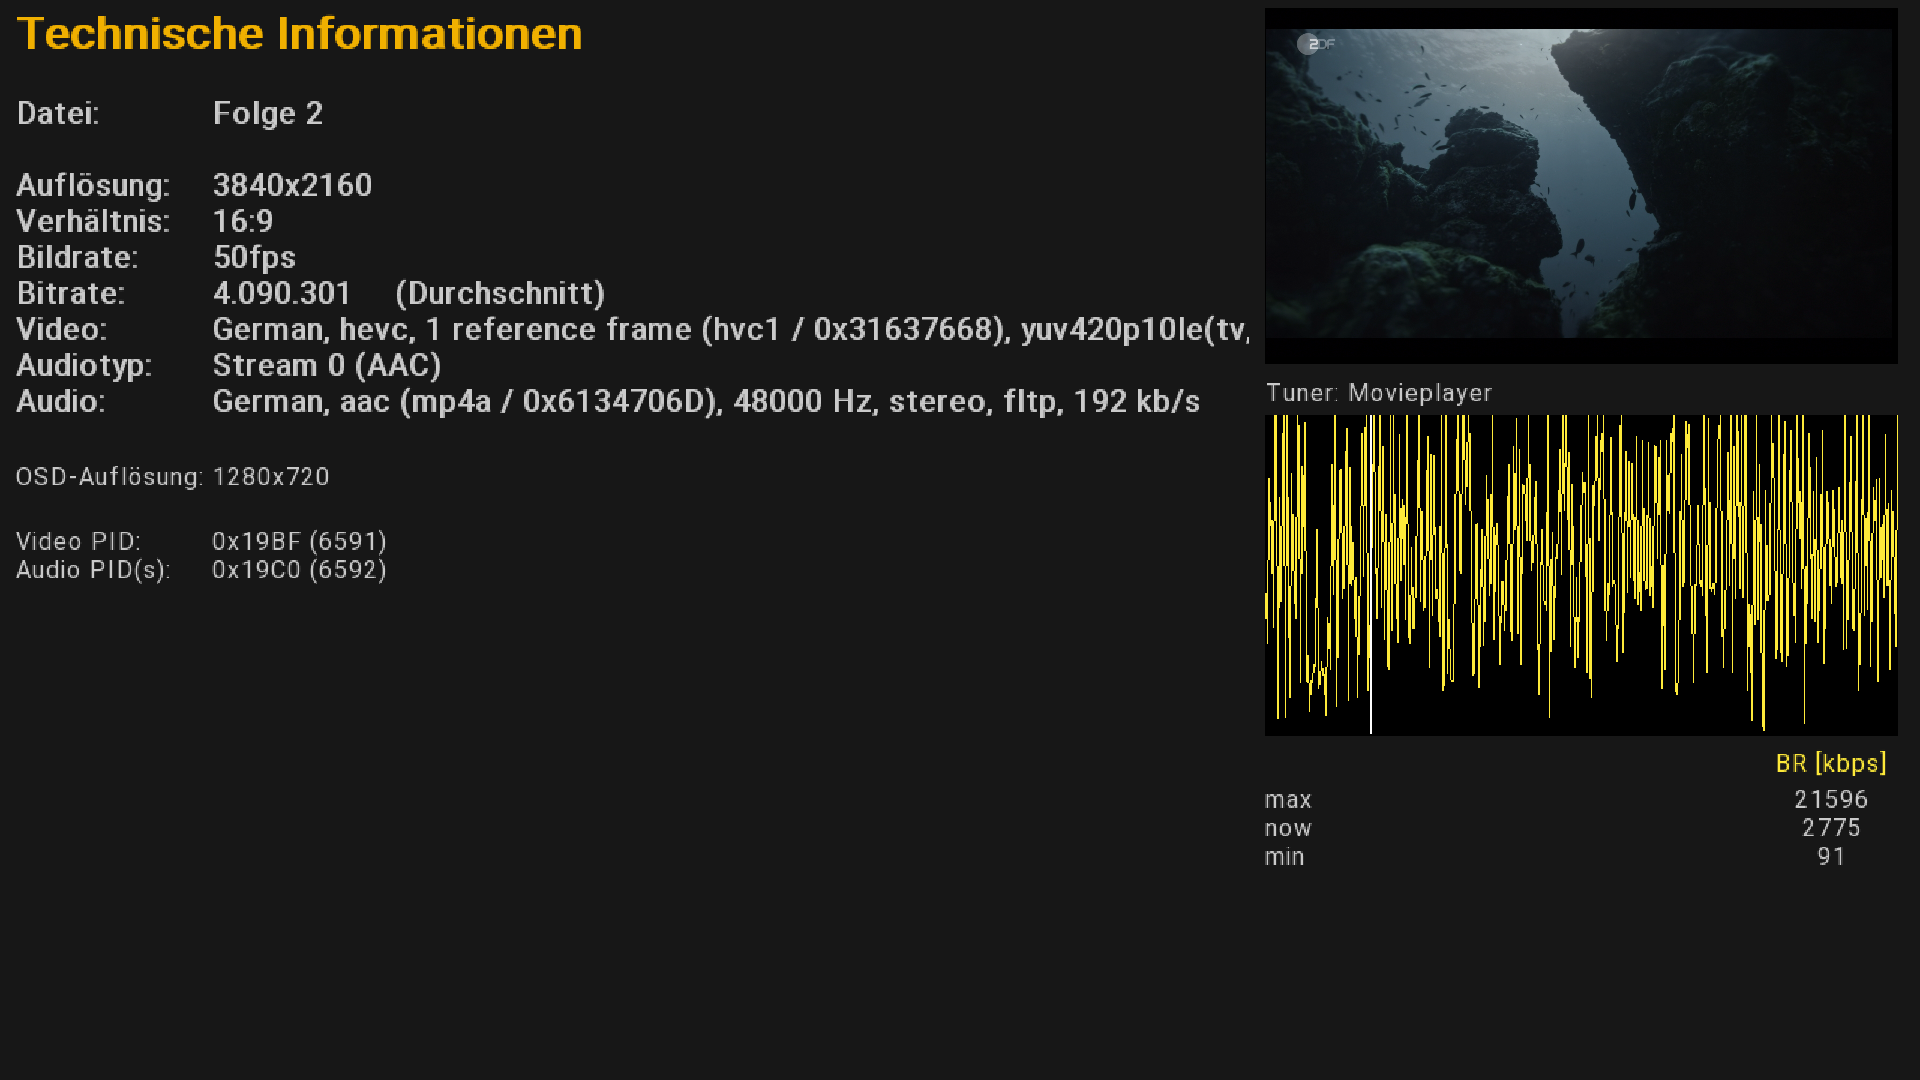
Task: Click the Tuner: Movieplayer label
Action: point(1378,393)
